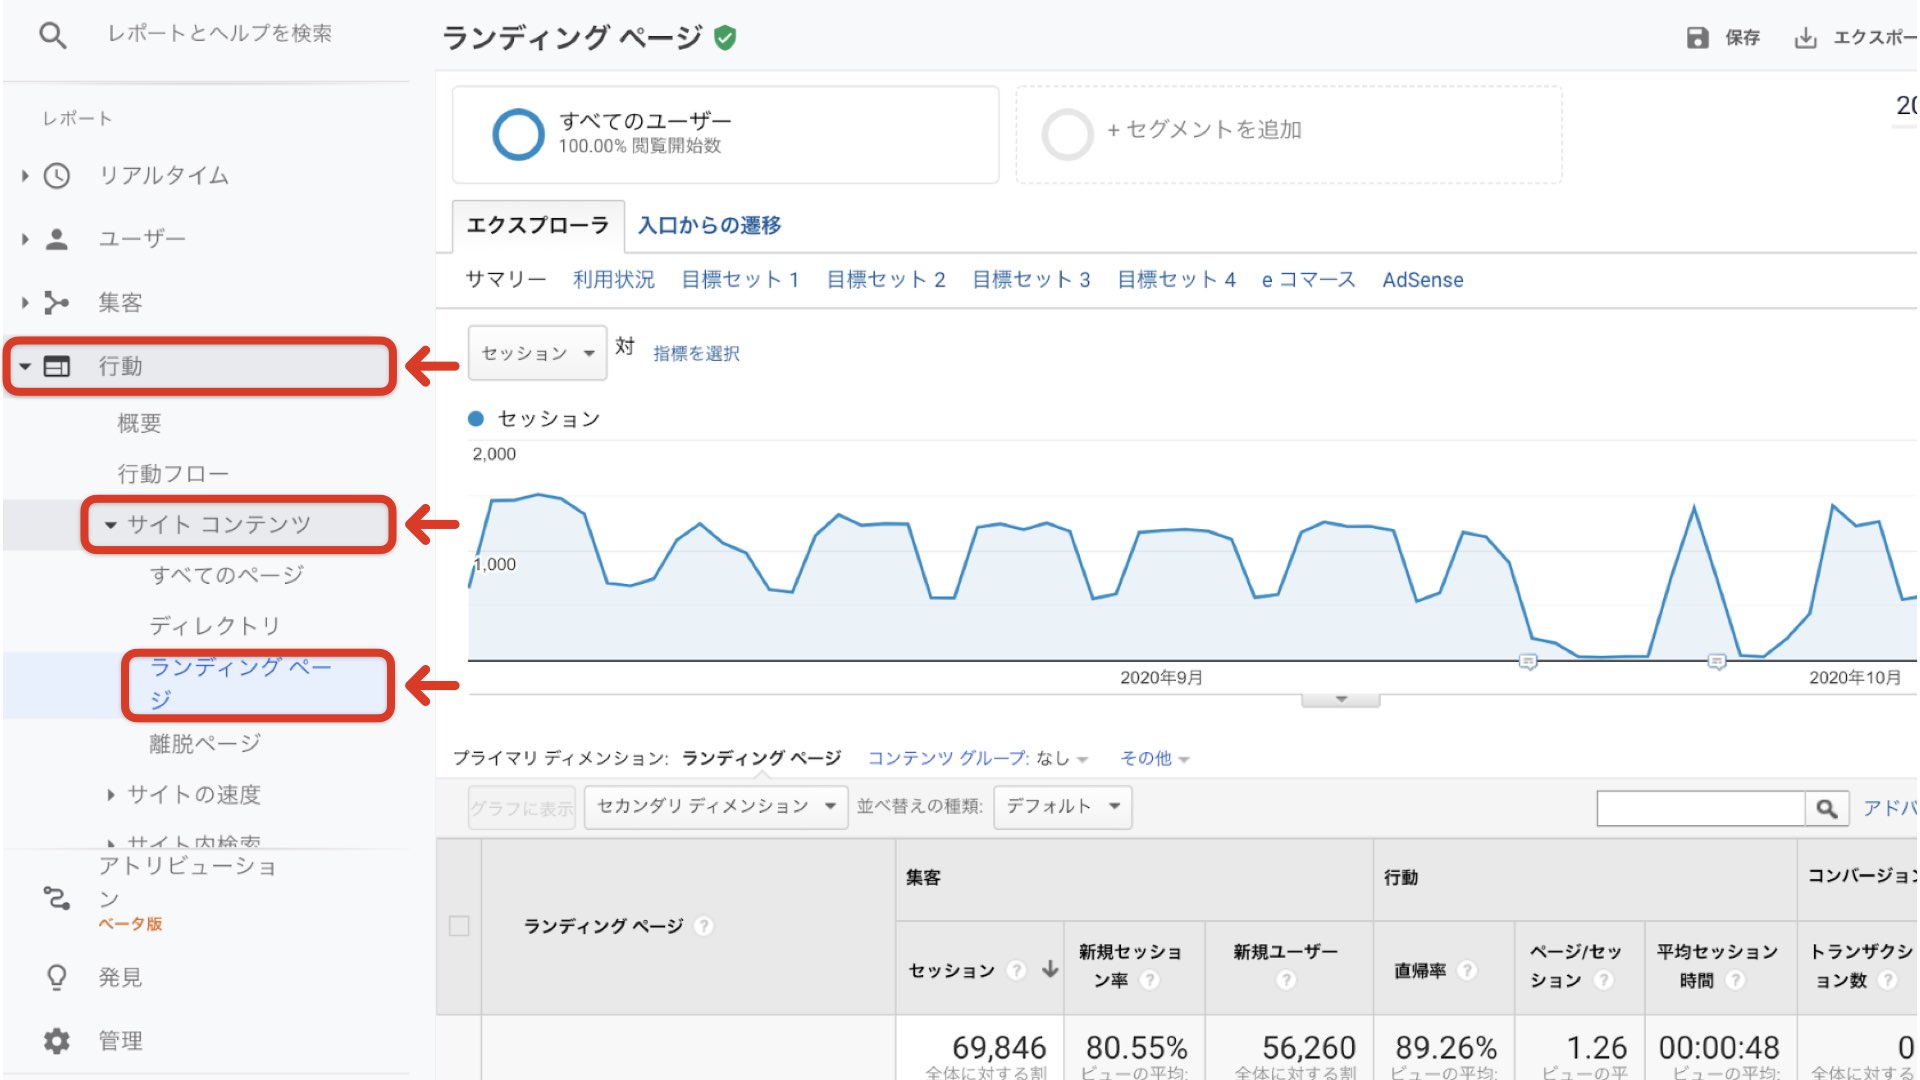The height and width of the screenshot is (1080, 1920).
Task: Open the セッション metric dropdown
Action: [x=537, y=353]
